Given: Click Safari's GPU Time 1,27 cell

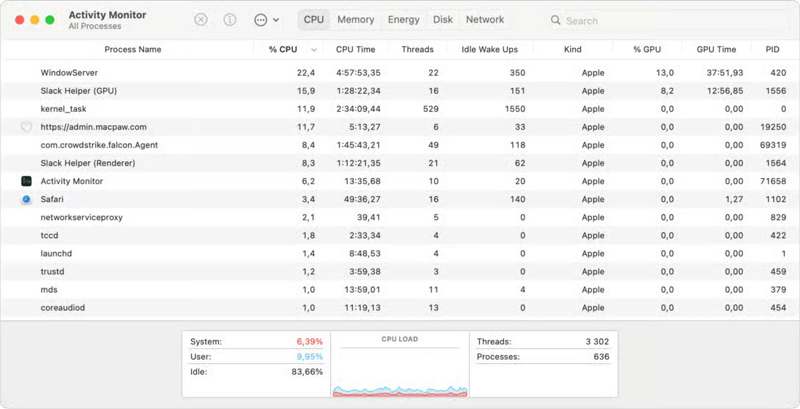Looking at the screenshot, I should tap(734, 199).
